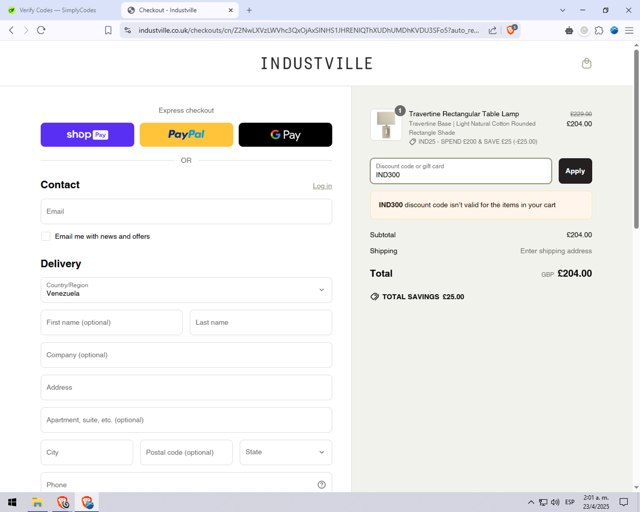Click Travertine Rectangular Table Lamp title
The height and width of the screenshot is (512, 640).
tap(464, 114)
